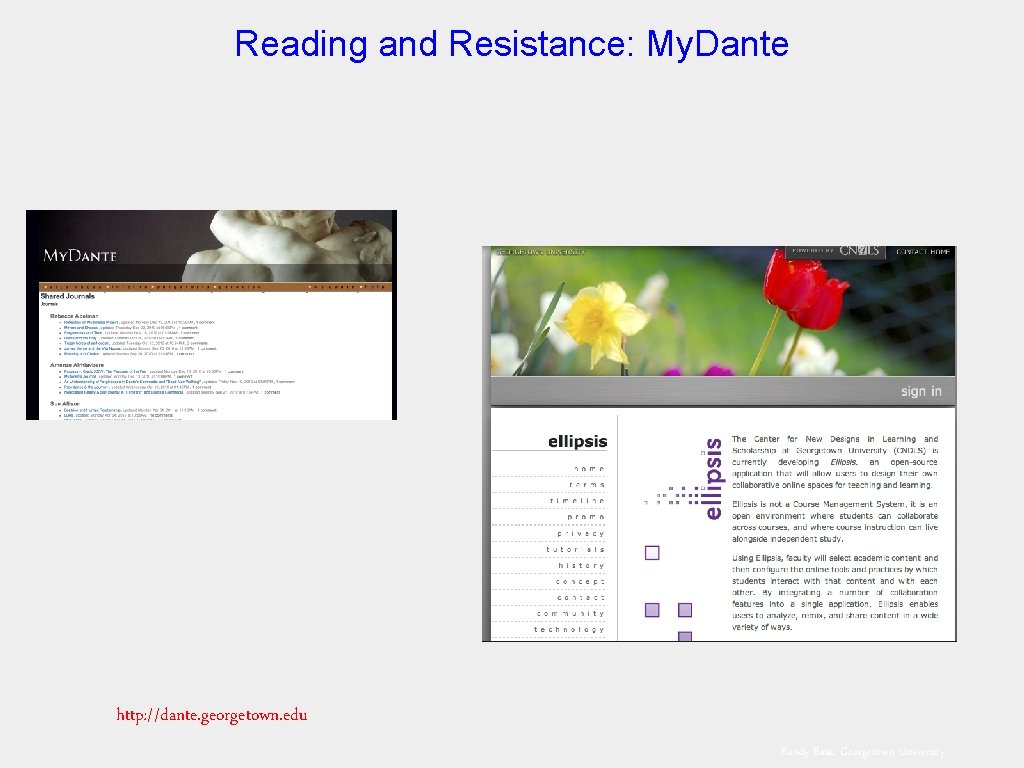
Task: Click the sign in button
Action: pyautogui.click(x=920, y=391)
